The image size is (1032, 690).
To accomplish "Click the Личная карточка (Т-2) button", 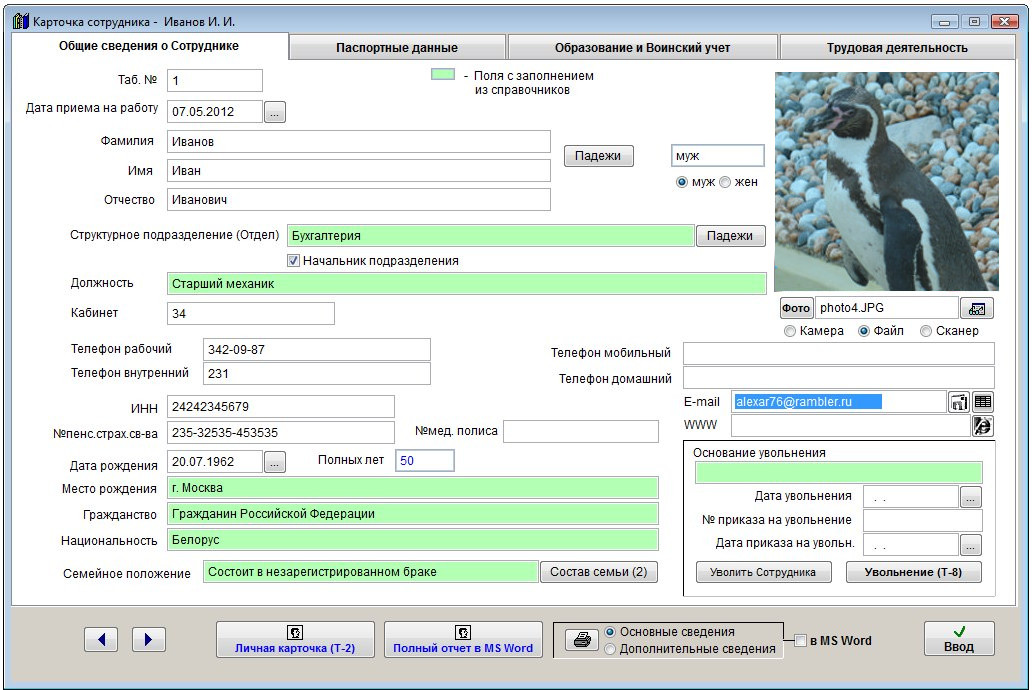I will click(x=295, y=640).
